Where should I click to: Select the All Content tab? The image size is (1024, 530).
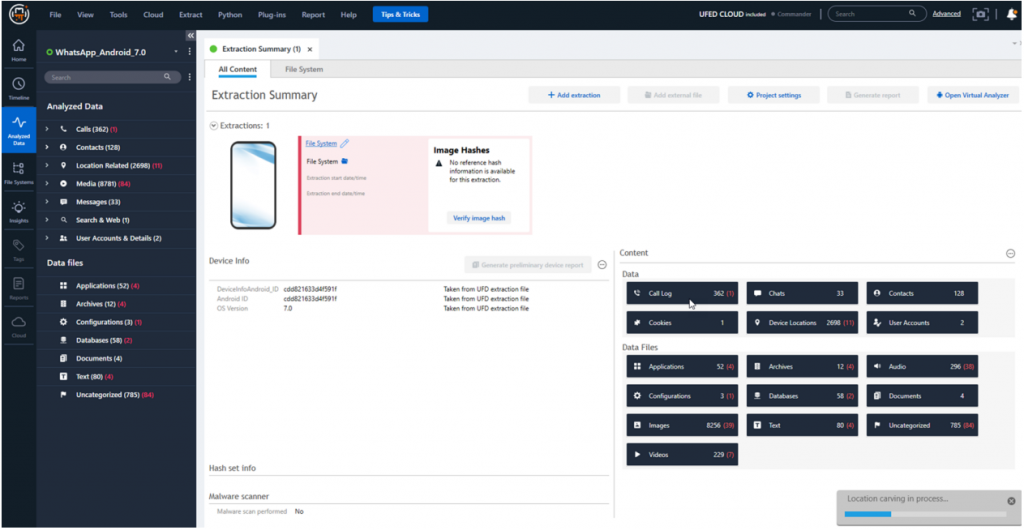(x=238, y=69)
